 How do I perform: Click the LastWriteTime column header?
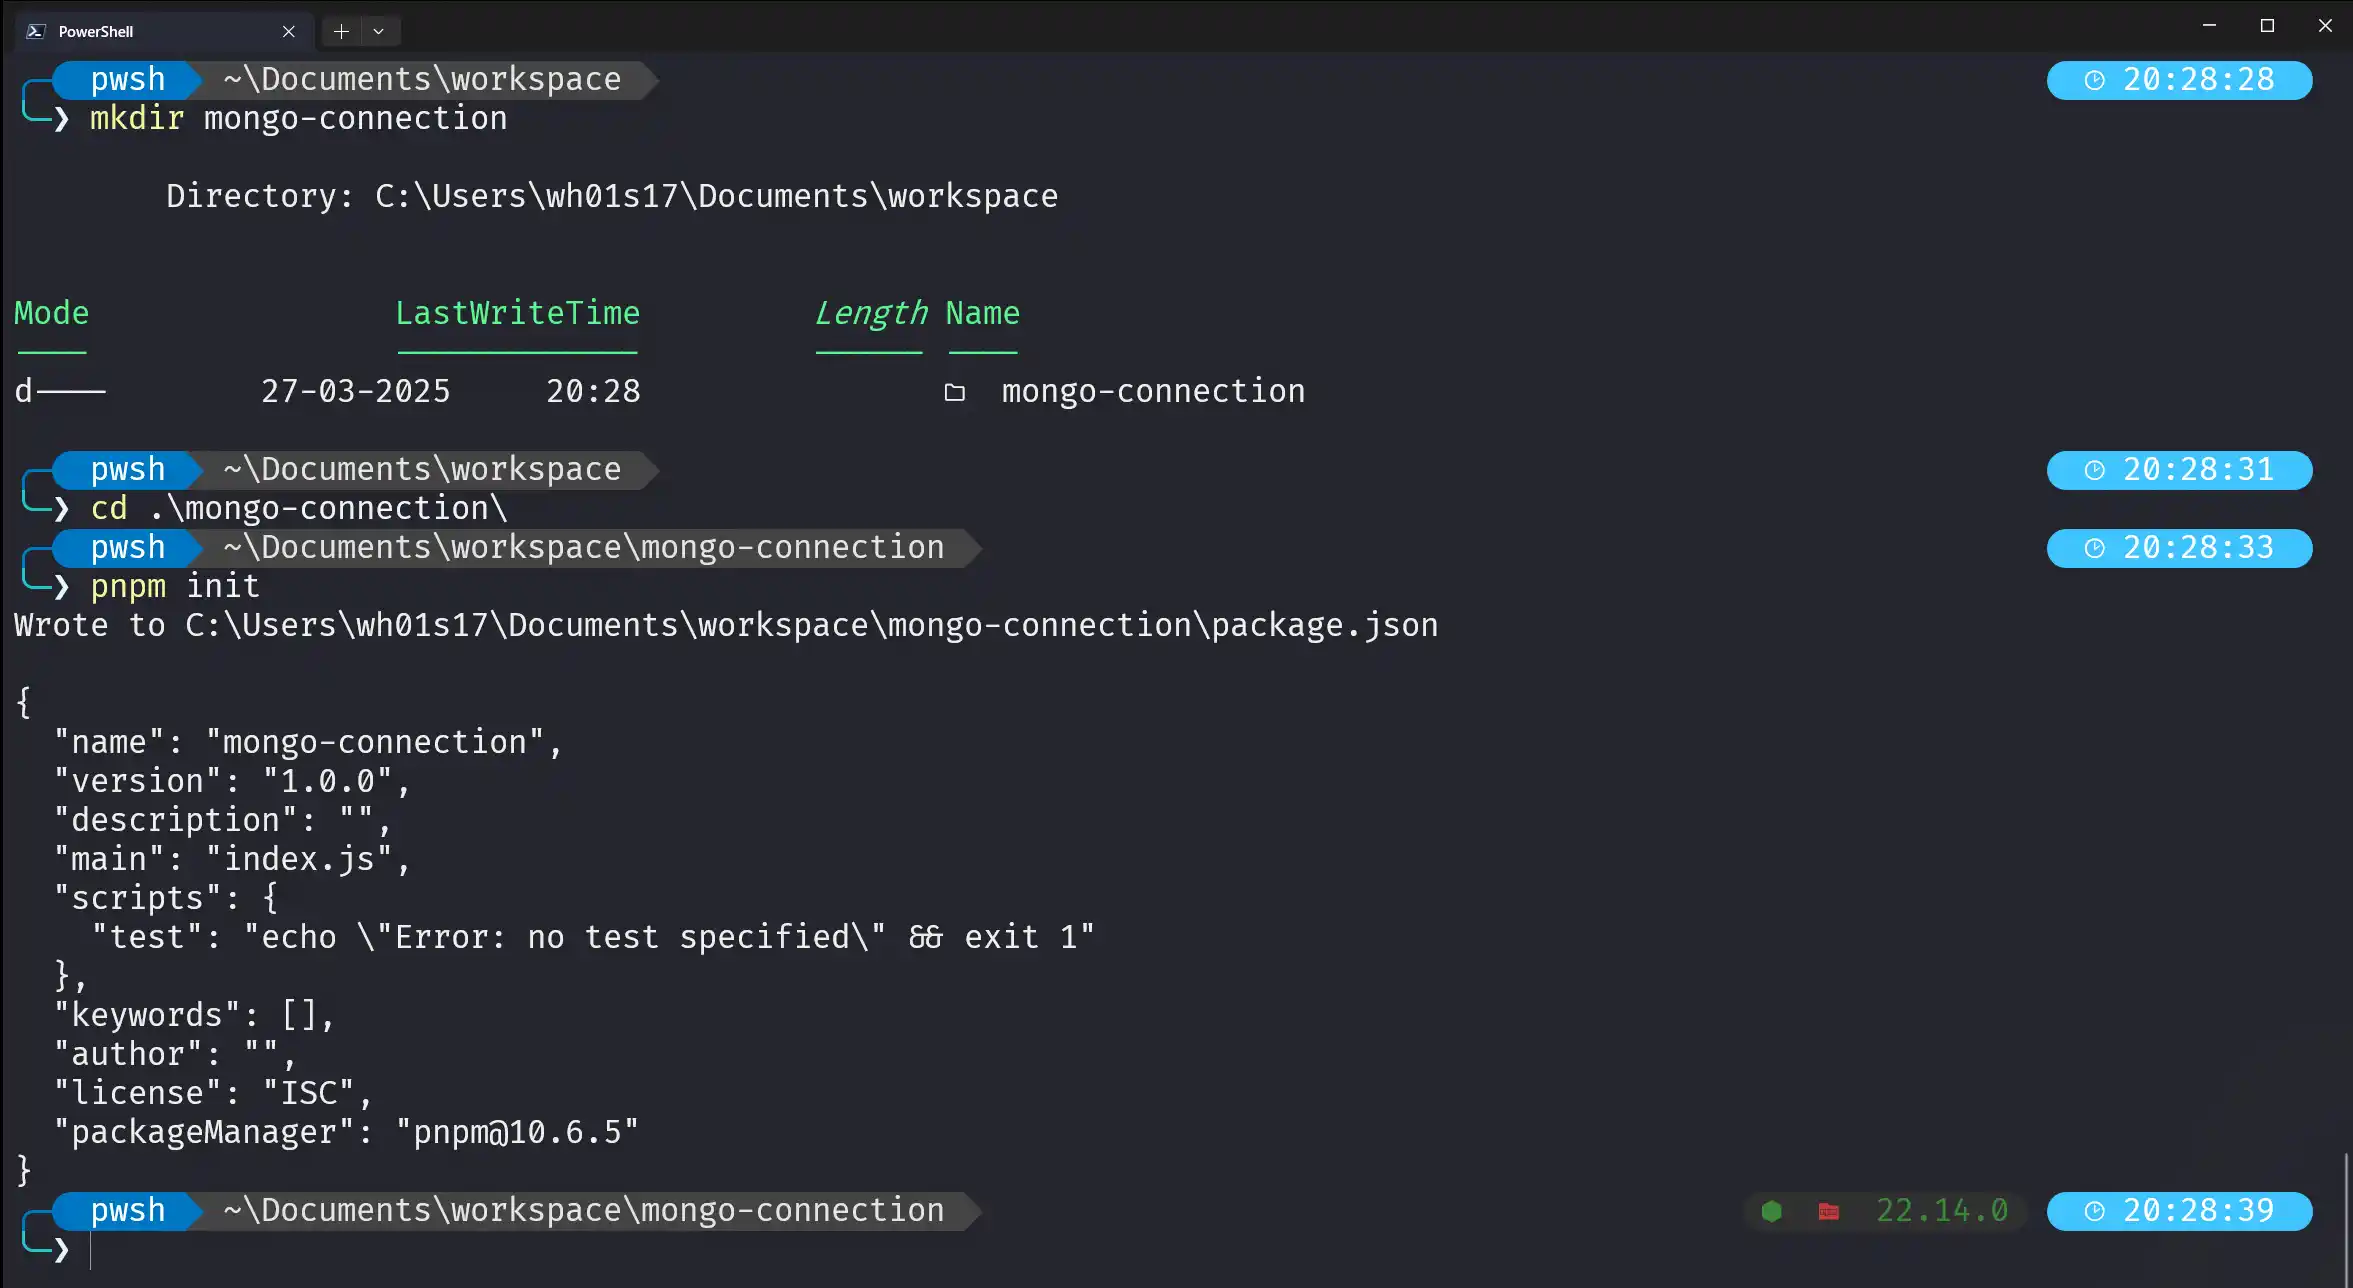517,313
